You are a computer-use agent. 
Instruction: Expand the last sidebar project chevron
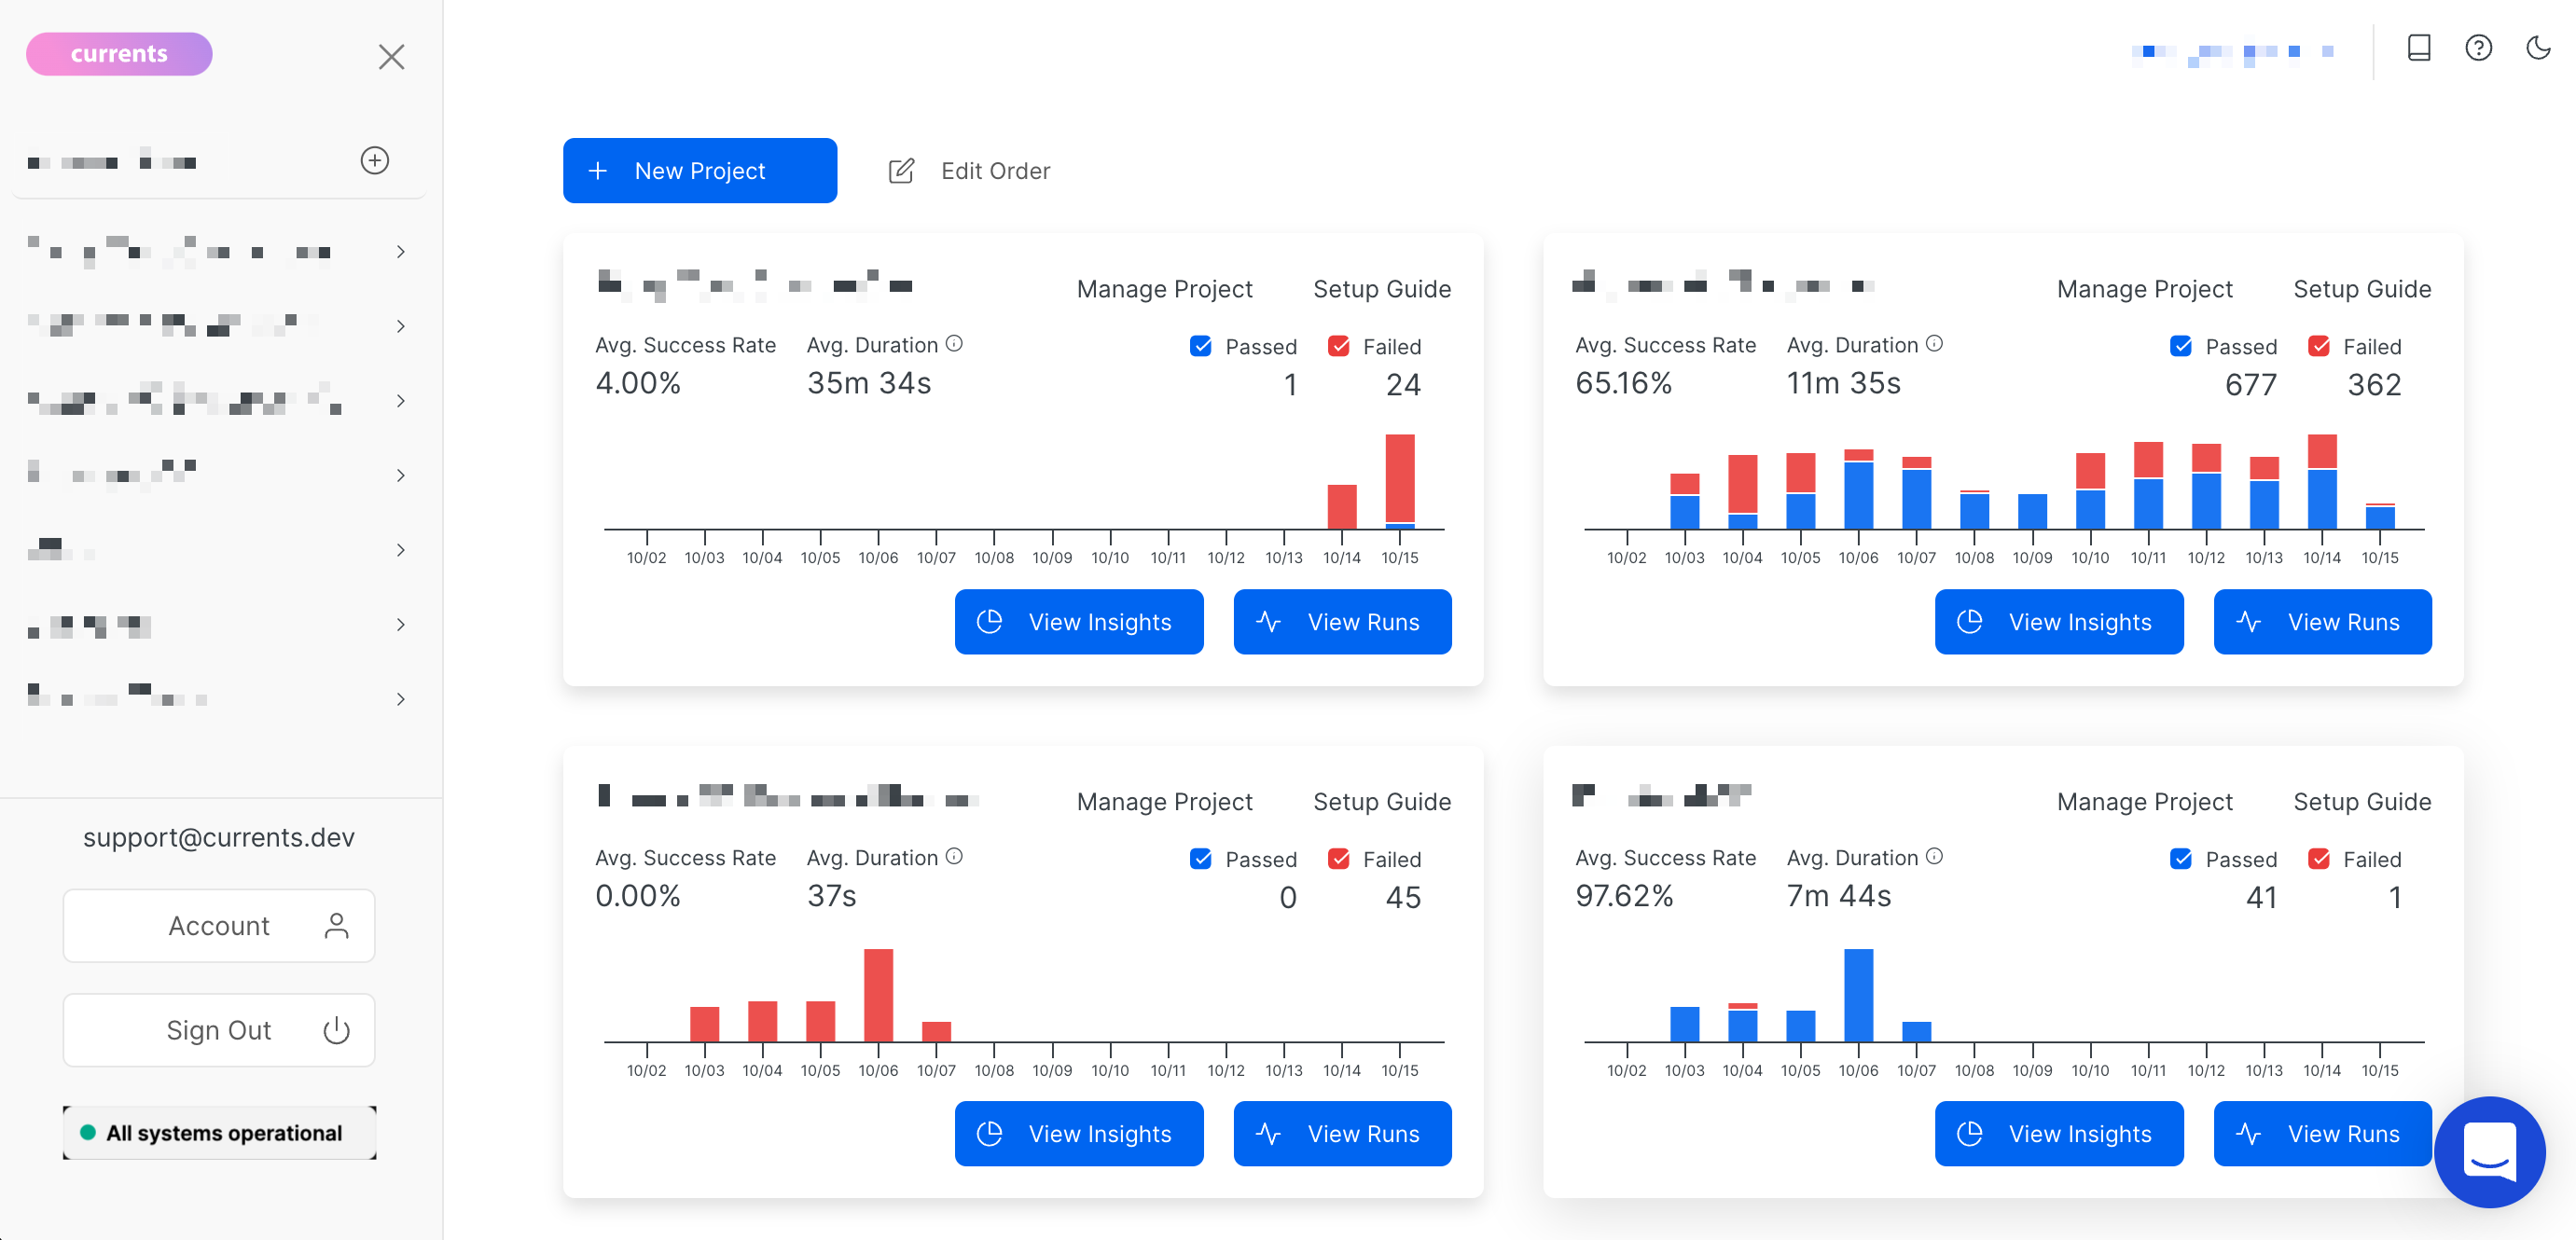401,699
